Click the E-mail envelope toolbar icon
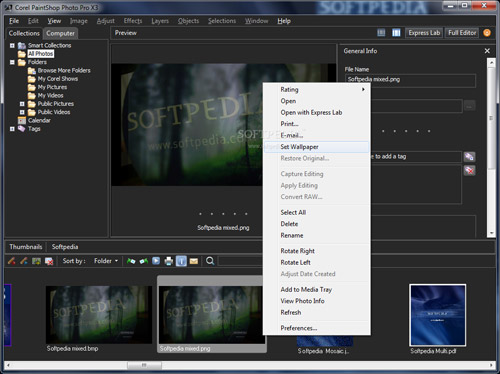The width and height of the screenshot is (500, 374). pos(194,261)
